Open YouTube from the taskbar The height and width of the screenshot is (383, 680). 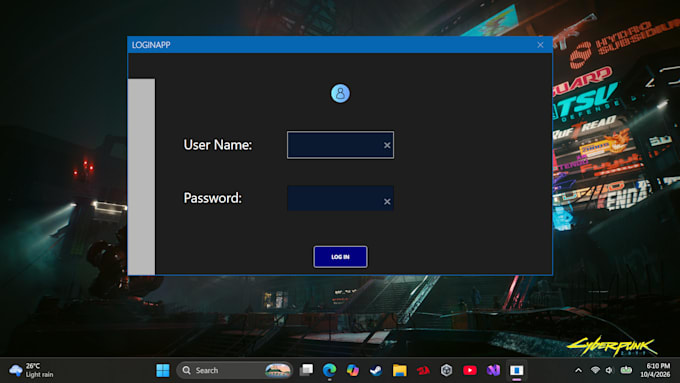click(470, 370)
